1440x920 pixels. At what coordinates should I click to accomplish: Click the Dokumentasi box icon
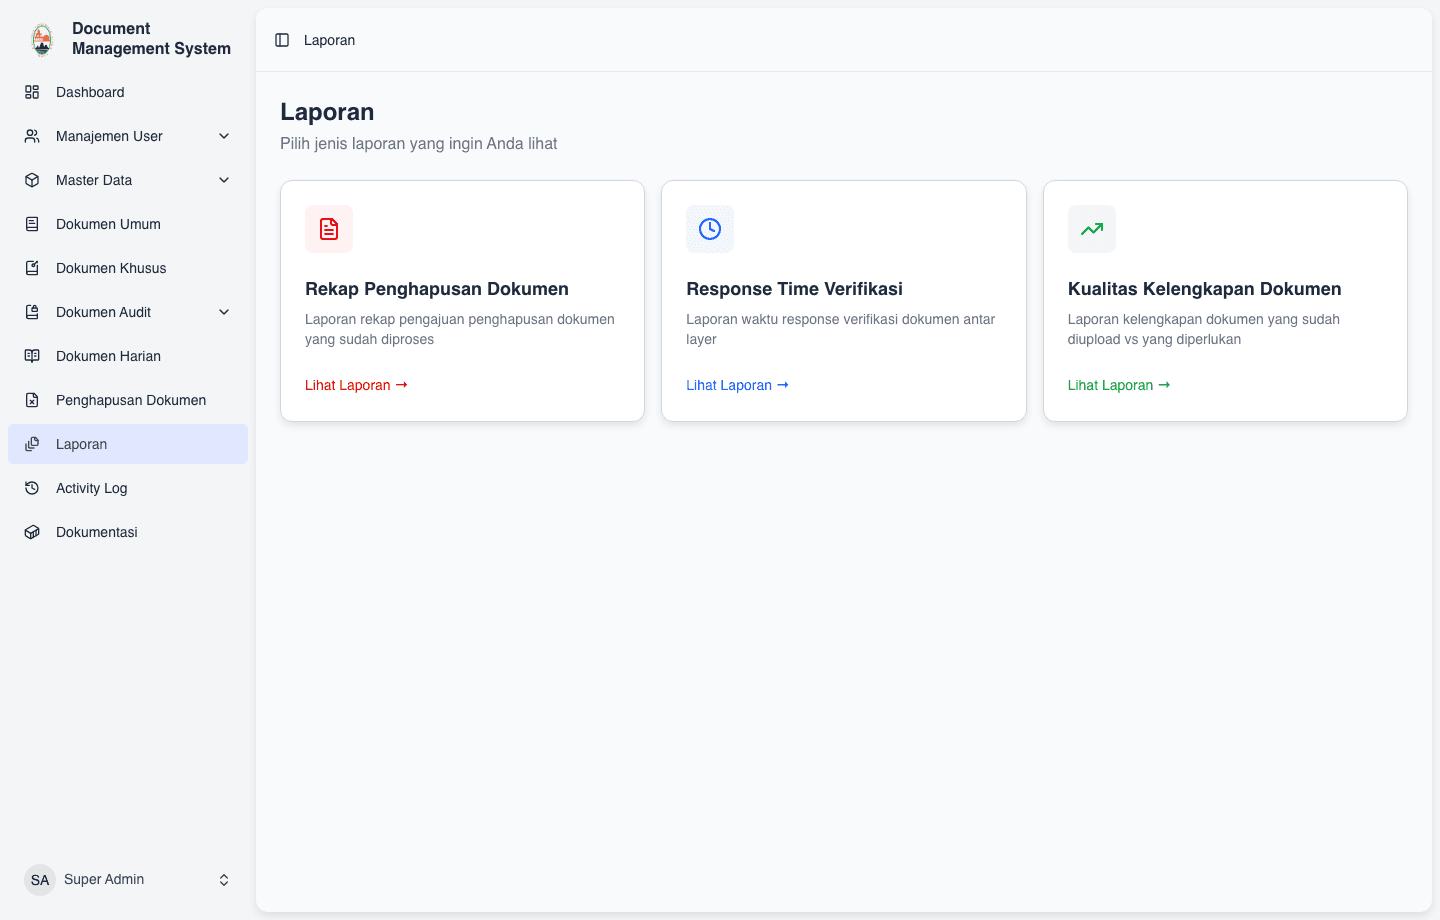click(x=32, y=532)
